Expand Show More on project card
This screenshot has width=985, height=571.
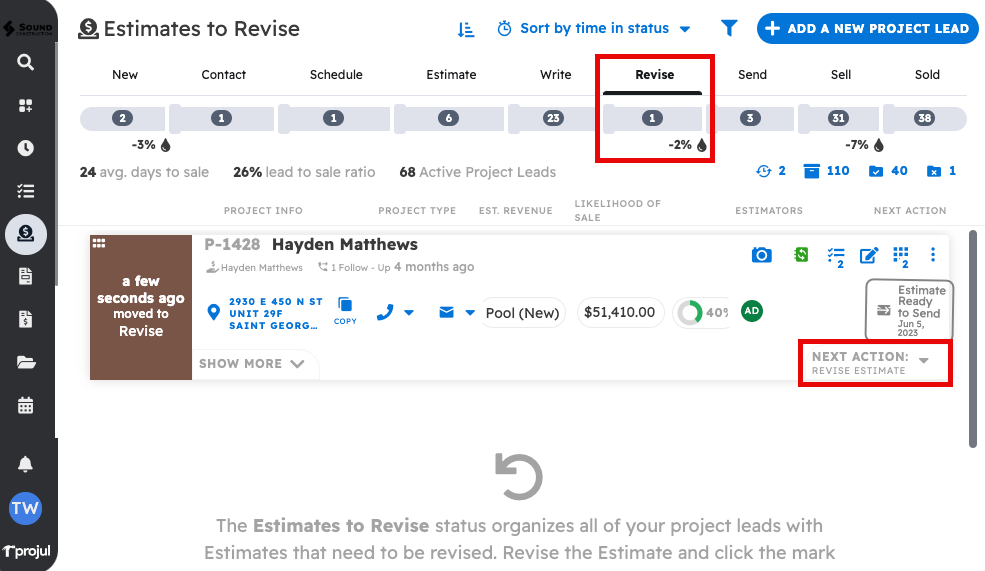252,364
